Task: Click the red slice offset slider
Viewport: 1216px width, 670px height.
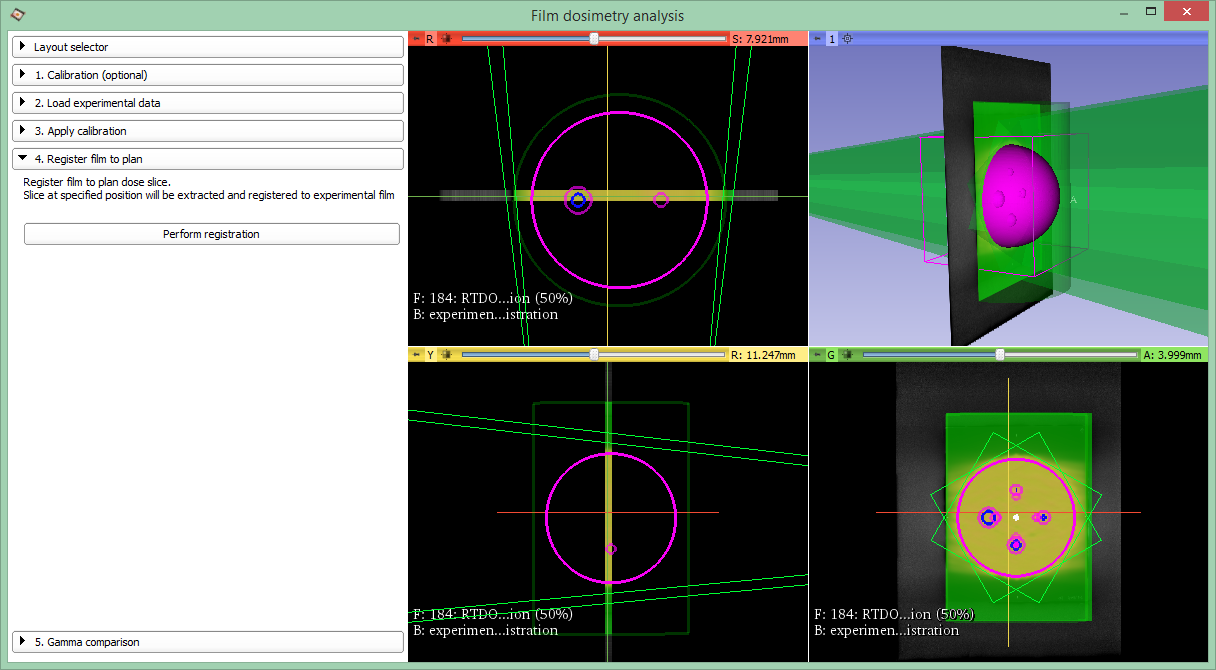Action: tap(594, 39)
